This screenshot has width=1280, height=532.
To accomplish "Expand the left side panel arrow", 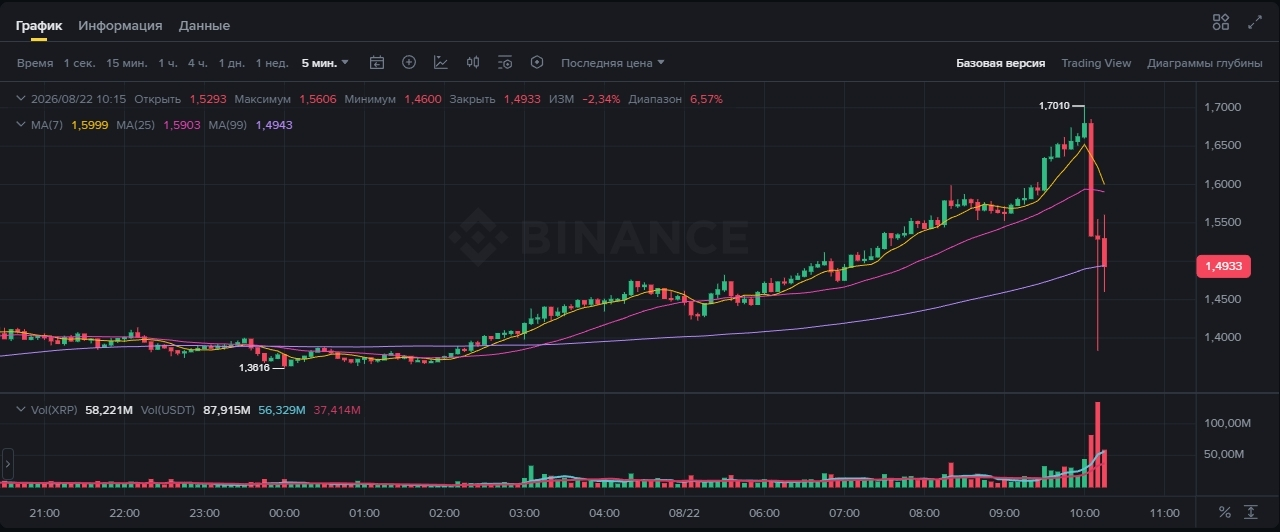I will click(8, 465).
